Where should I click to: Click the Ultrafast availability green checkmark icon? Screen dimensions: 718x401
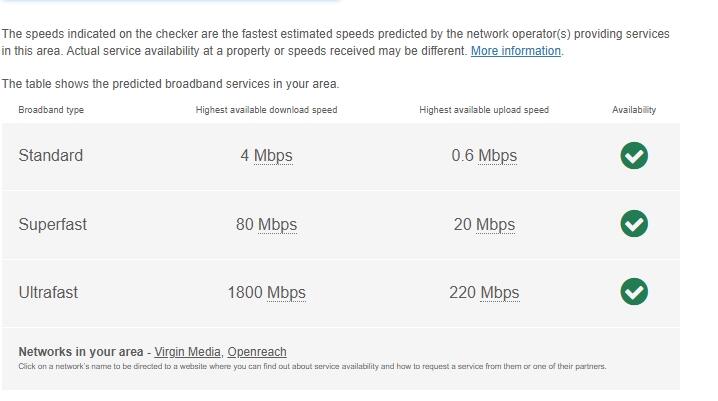point(634,292)
